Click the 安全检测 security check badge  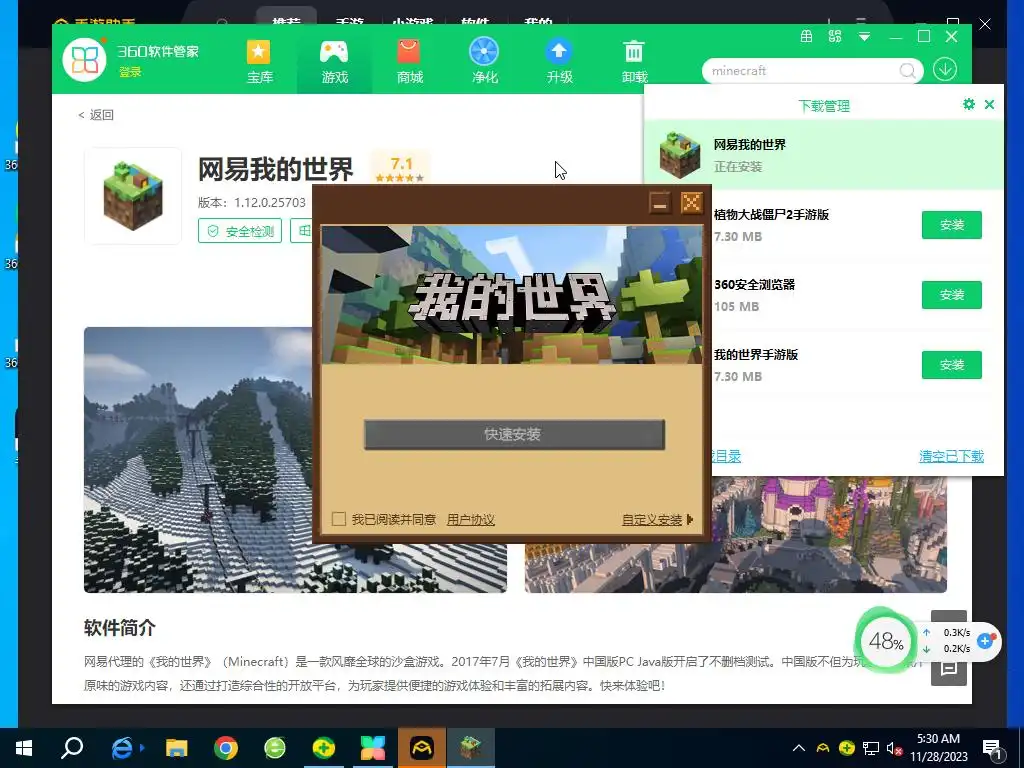tap(240, 231)
